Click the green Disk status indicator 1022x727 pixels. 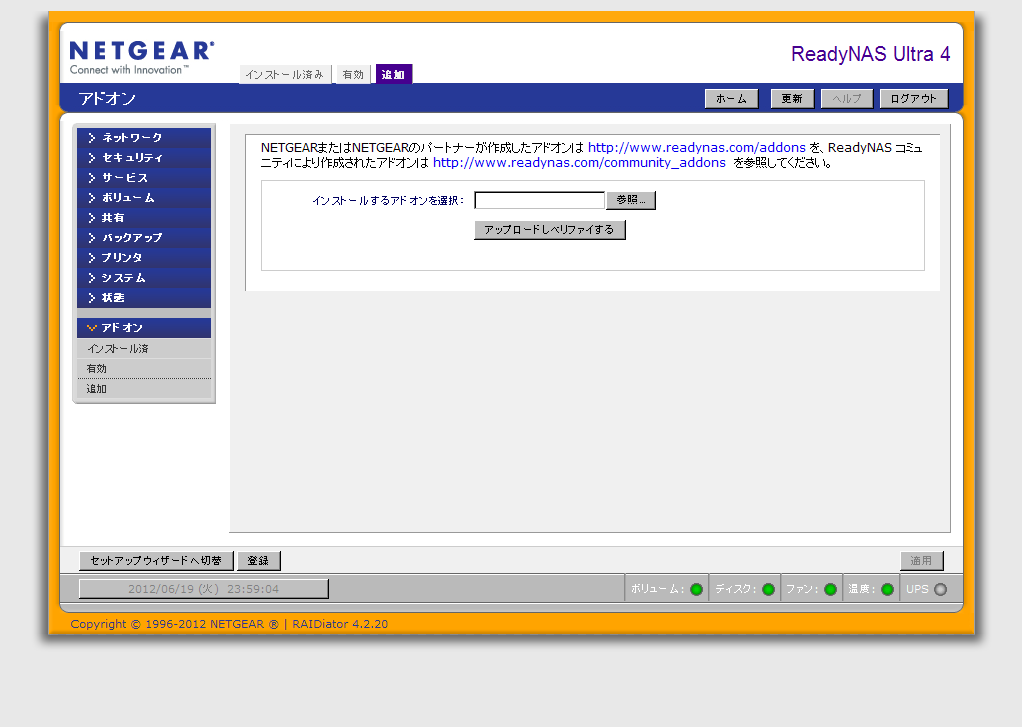[768, 589]
